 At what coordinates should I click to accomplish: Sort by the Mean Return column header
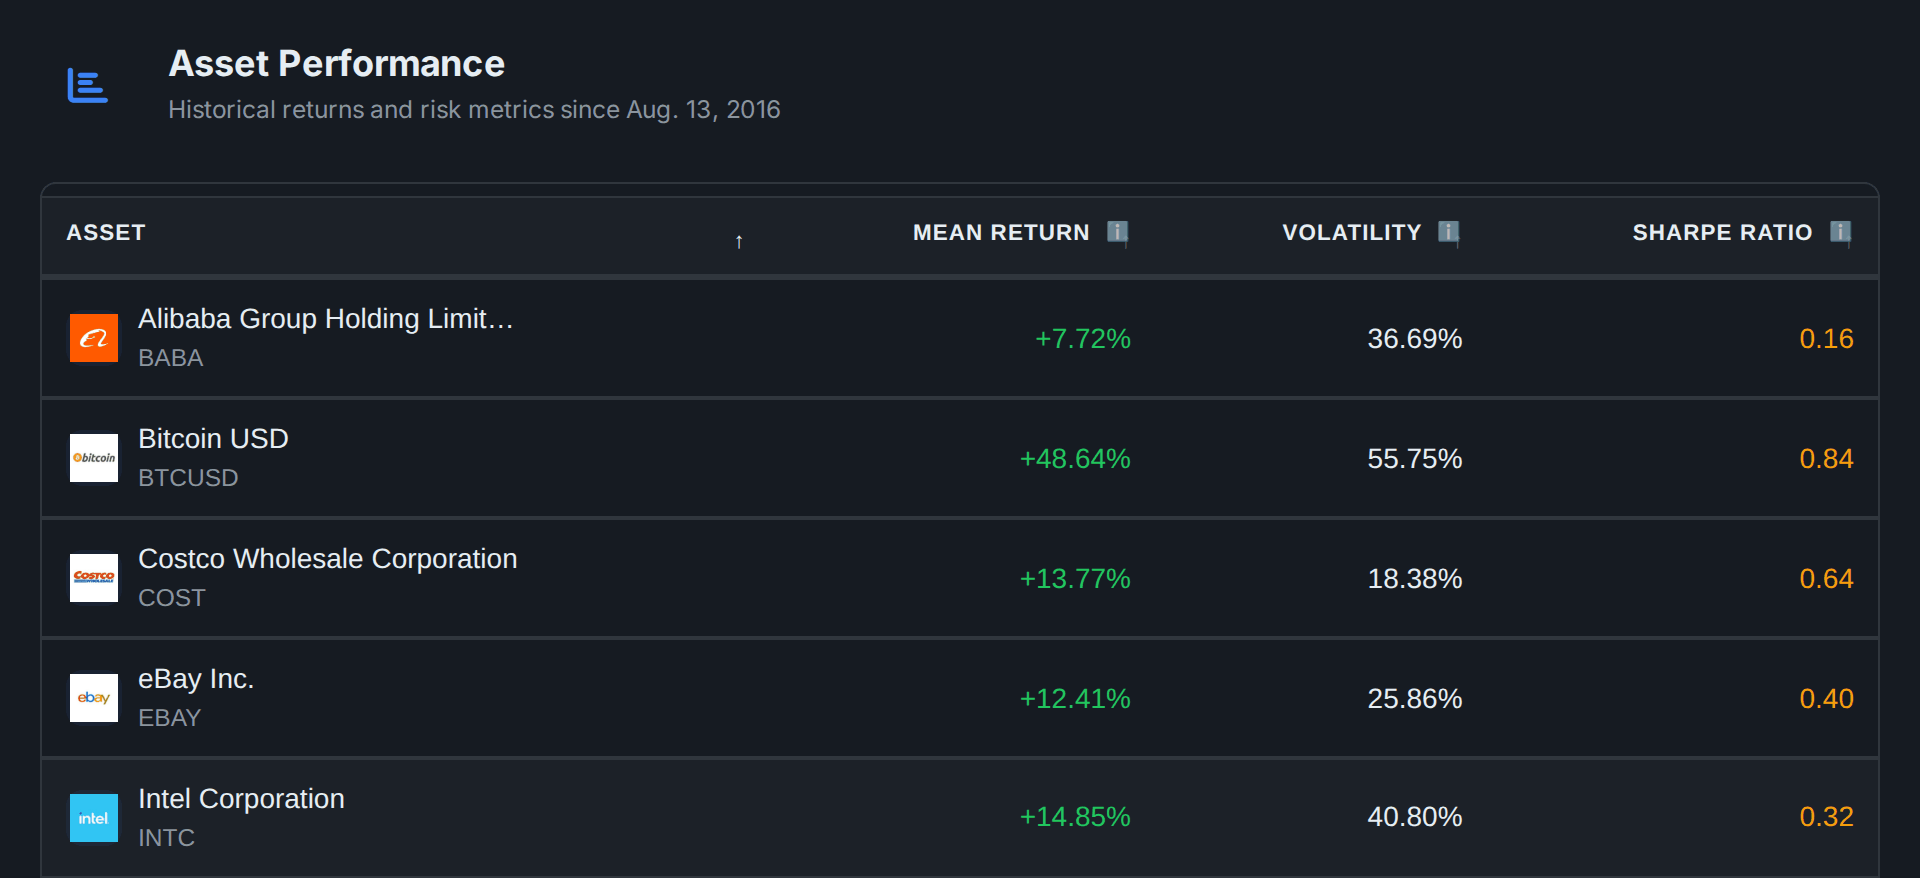pyautogui.click(x=1001, y=233)
